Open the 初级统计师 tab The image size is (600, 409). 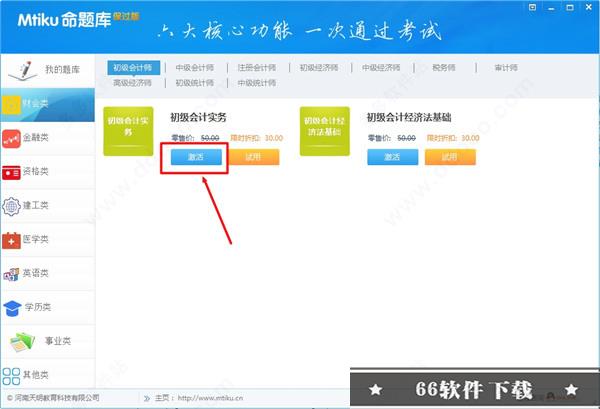[x=195, y=83]
